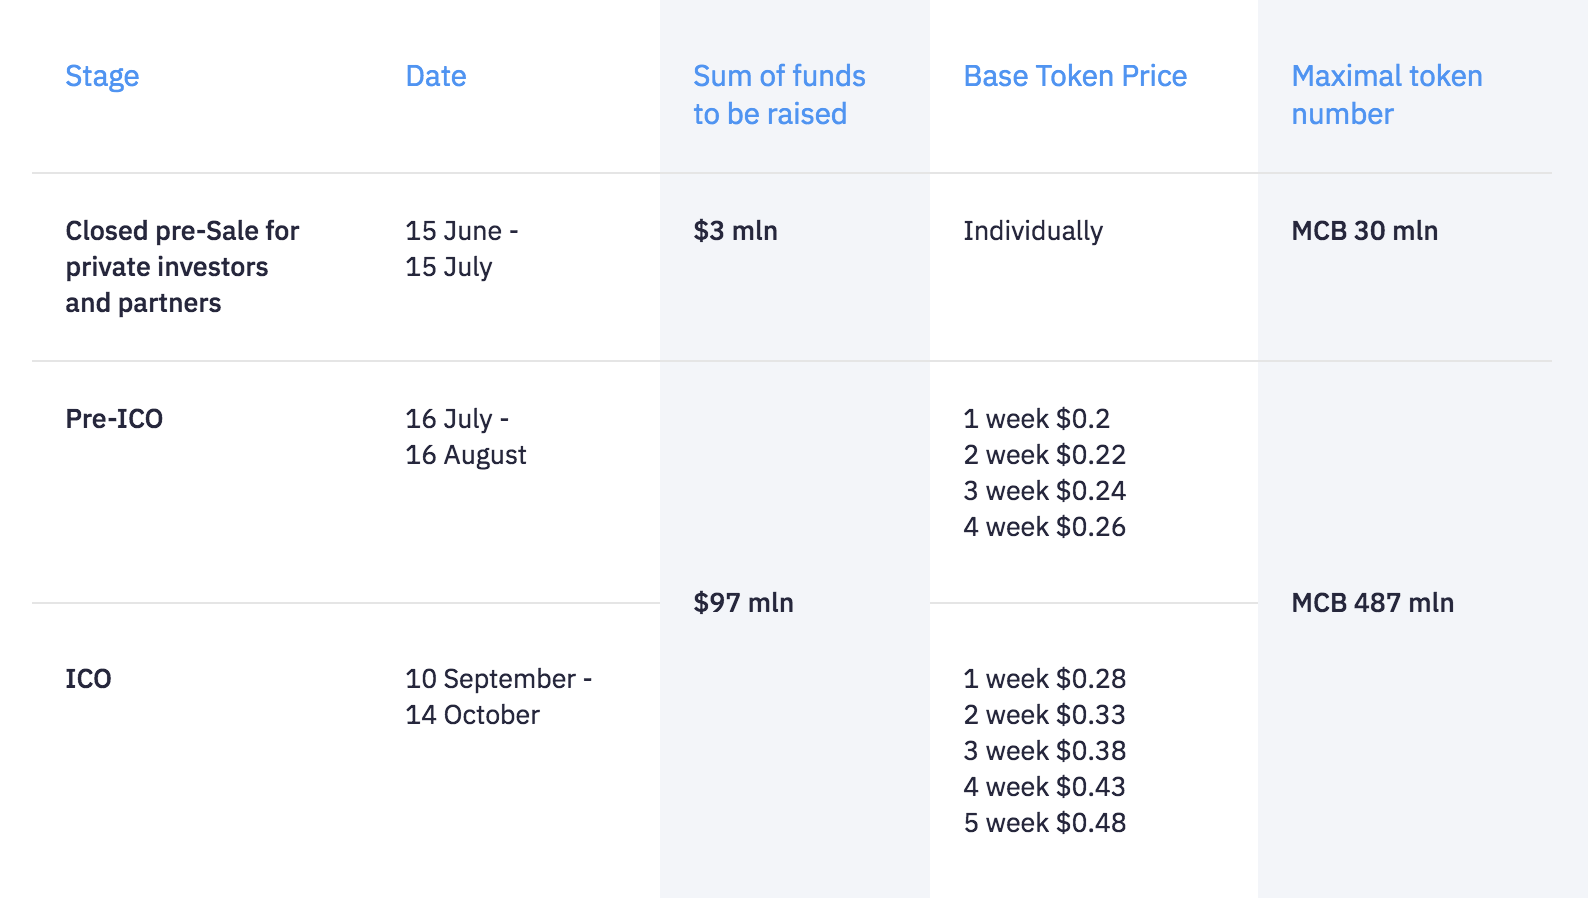Click the ICO 1 week $0.28 price
Viewport: 1588px width, 898px height.
pyautogui.click(x=1044, y=679)
